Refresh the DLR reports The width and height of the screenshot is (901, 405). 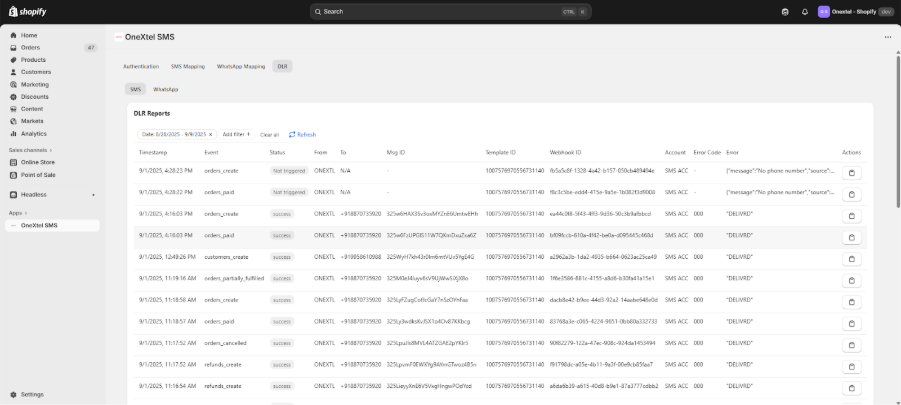(x=302, y=134)
